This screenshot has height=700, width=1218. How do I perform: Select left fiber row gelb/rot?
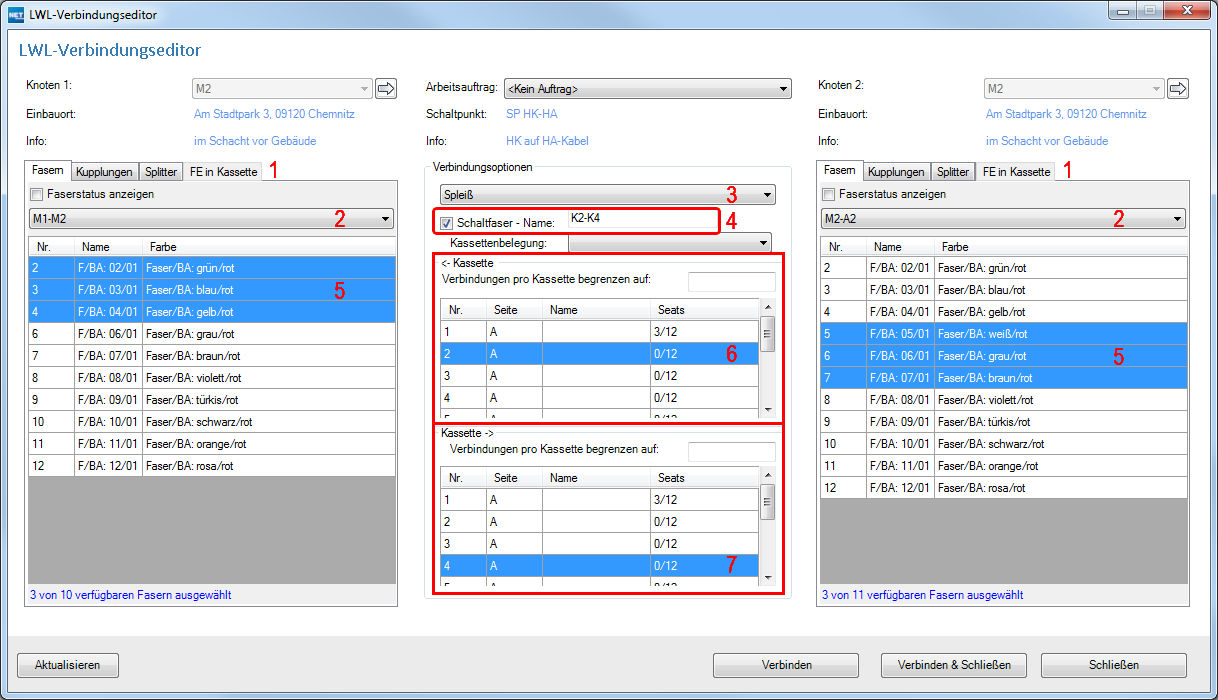pyautogui.click(x=212, y=312)
